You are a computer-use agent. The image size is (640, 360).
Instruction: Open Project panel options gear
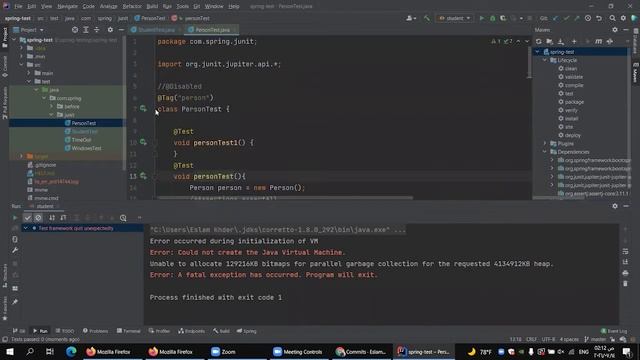click(x=110, y=30)
